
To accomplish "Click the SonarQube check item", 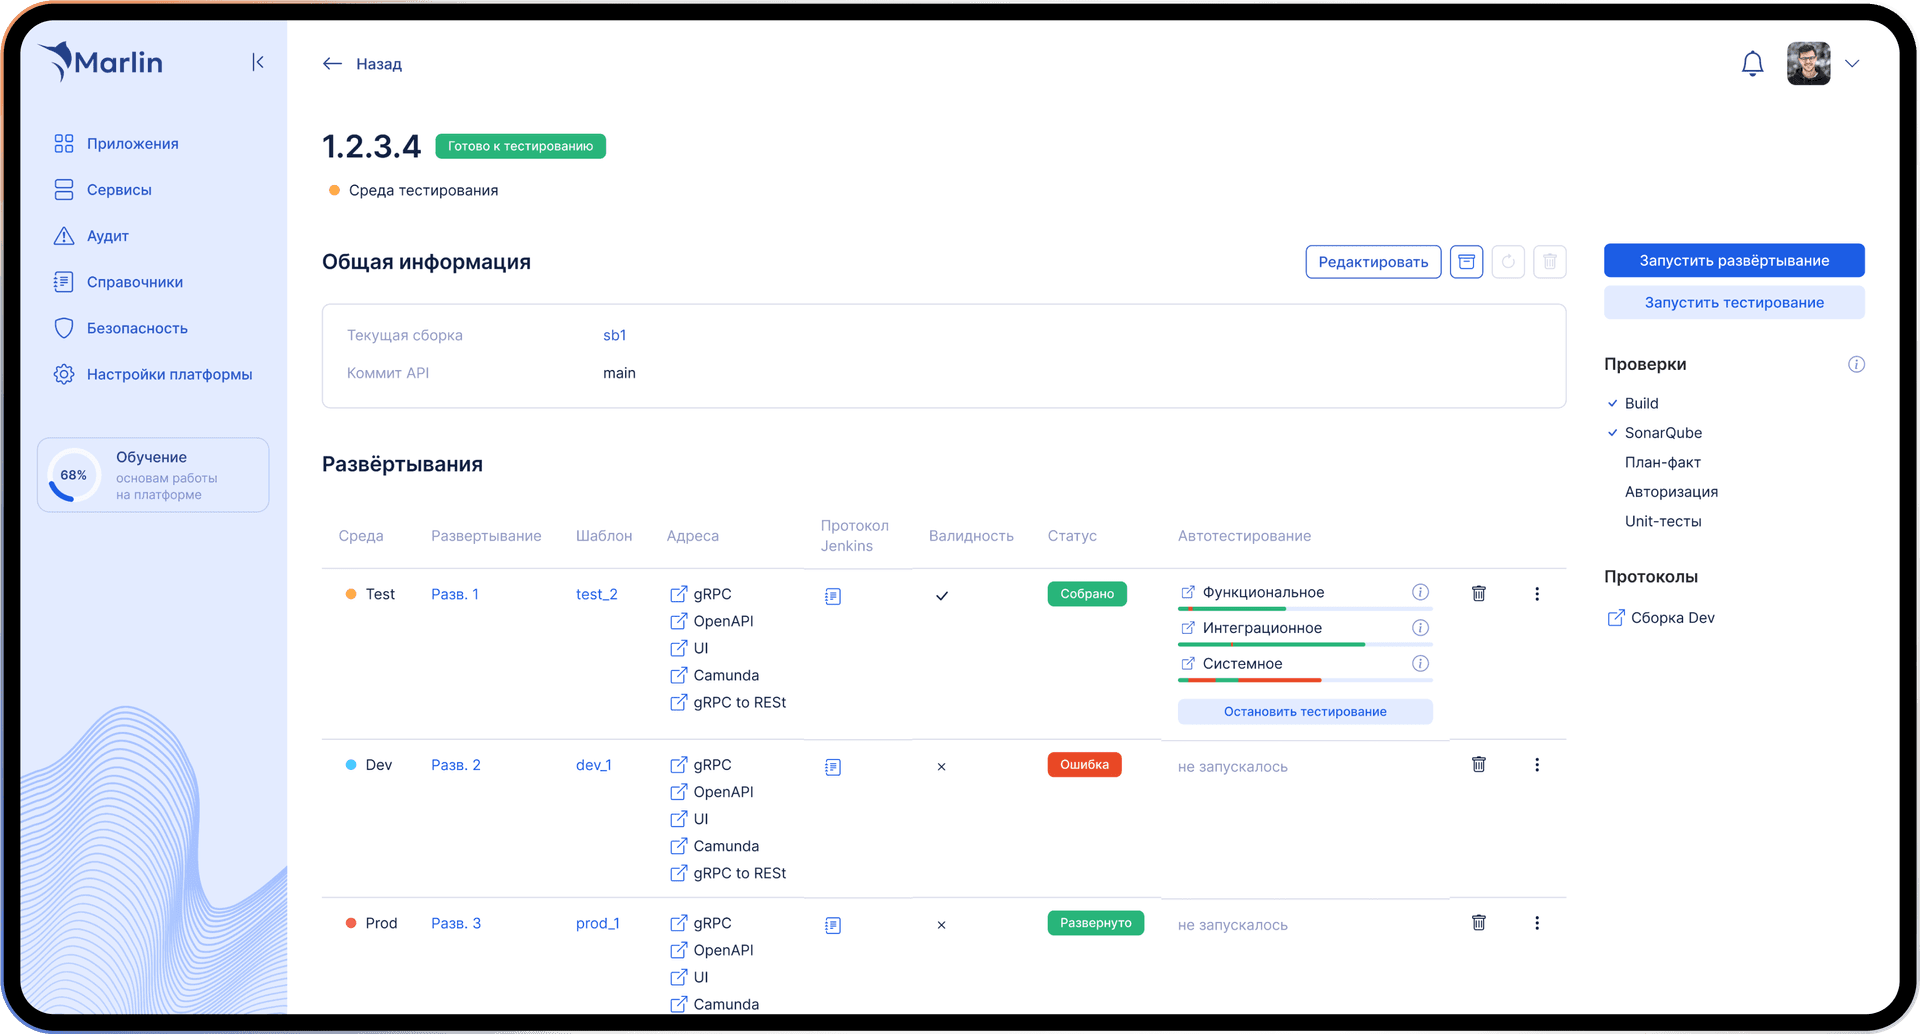I will 1662,433.
